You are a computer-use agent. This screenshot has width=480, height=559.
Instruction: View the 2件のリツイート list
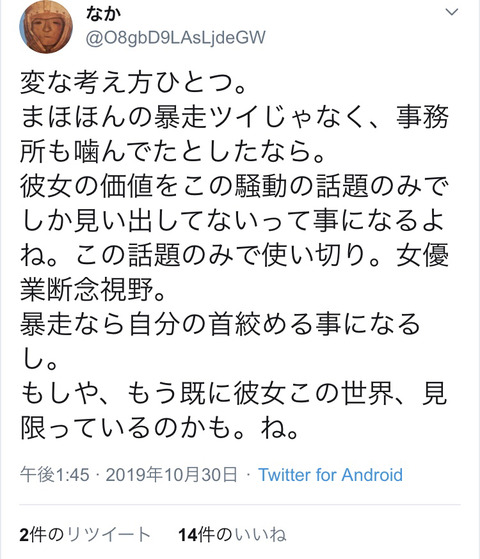[85, 535]
